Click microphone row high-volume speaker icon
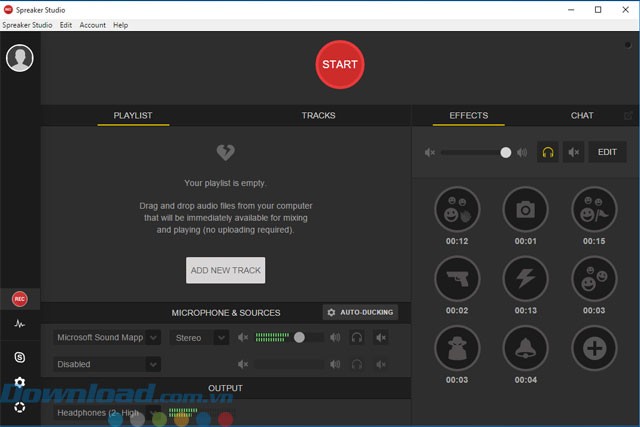 click(335, 337)
